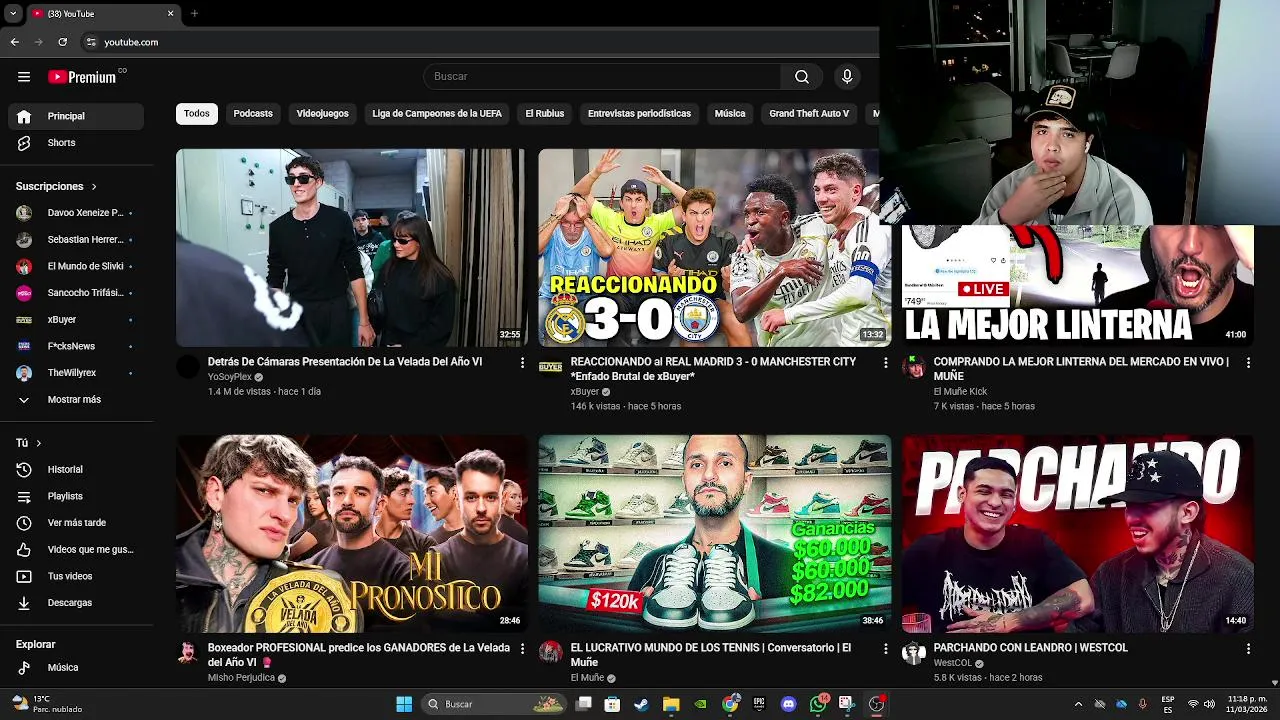Play MI PRONOSTICO video thumbnail

(x=351, y=534)
